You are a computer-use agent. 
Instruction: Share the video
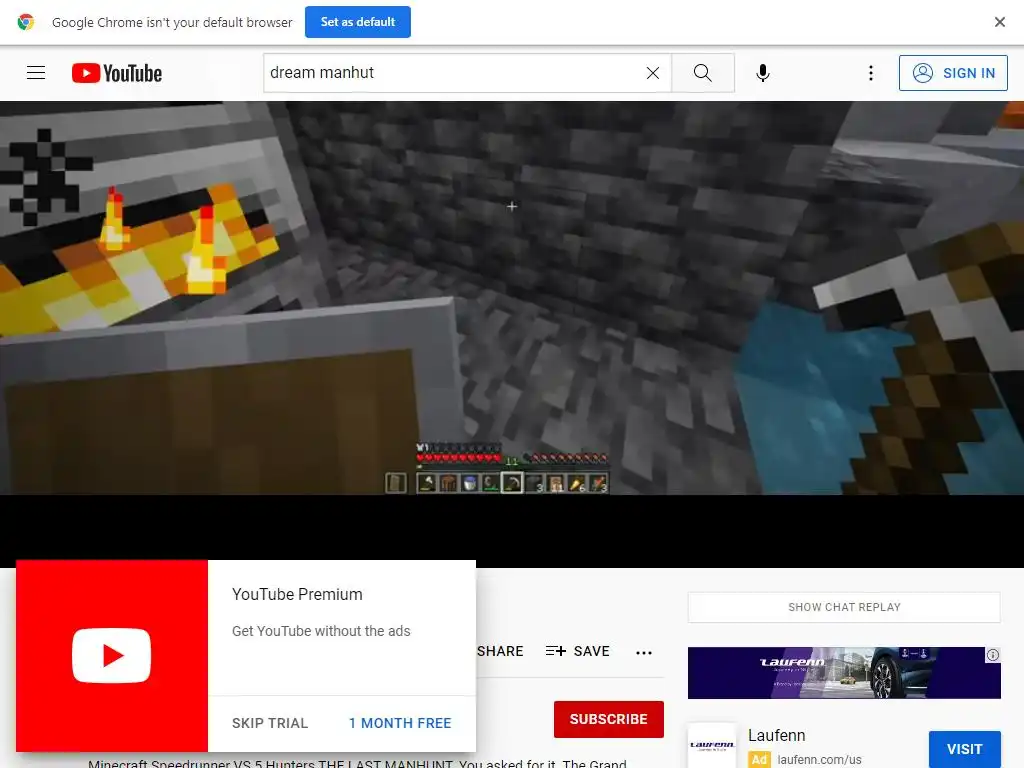(x=500, y=651)
